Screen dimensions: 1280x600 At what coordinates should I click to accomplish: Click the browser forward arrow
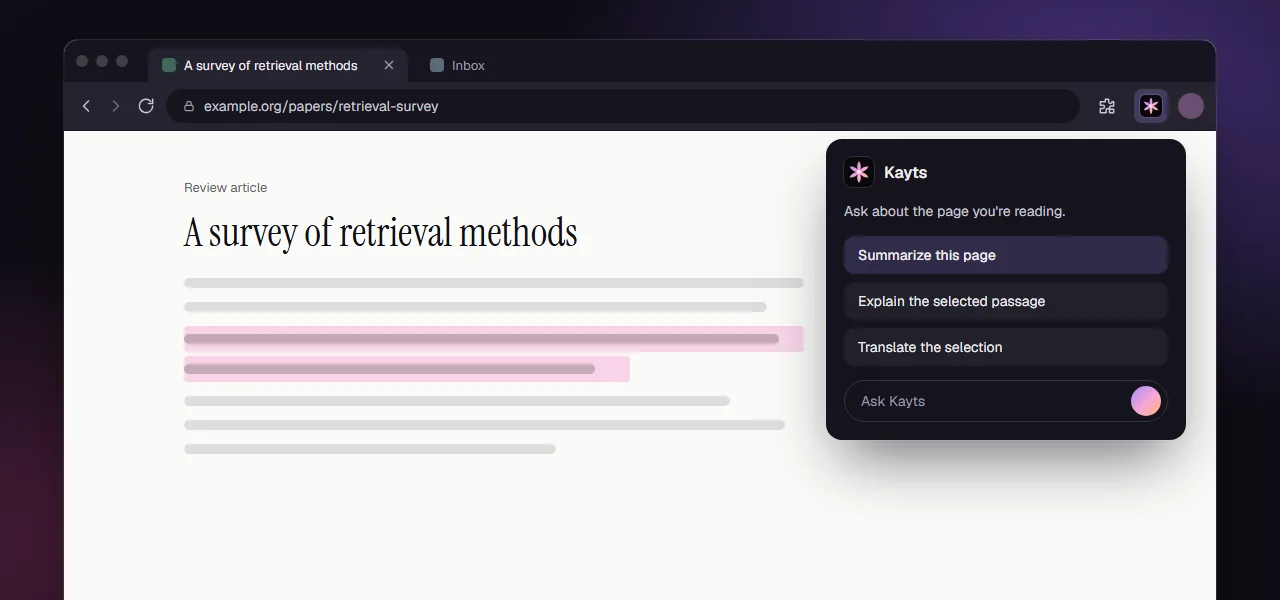tap(116, 106)
